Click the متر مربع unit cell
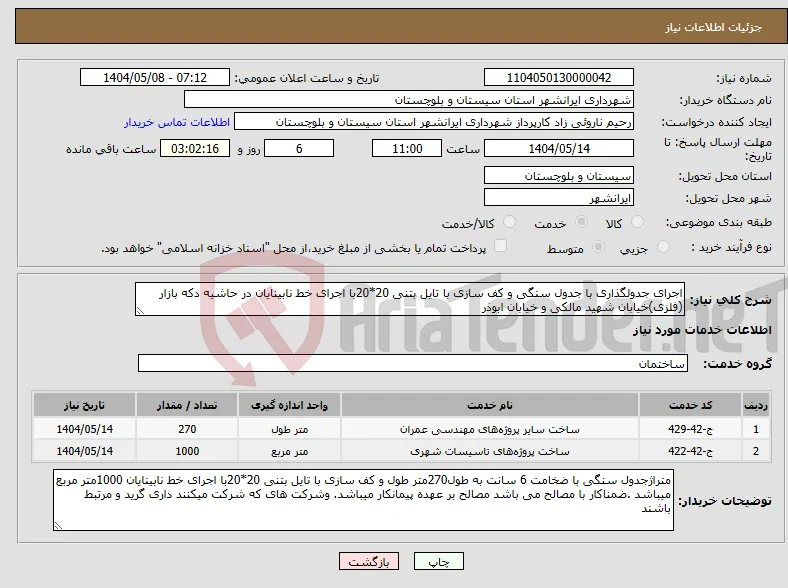Viewport: 788px width, 588px height. point(289,451)
